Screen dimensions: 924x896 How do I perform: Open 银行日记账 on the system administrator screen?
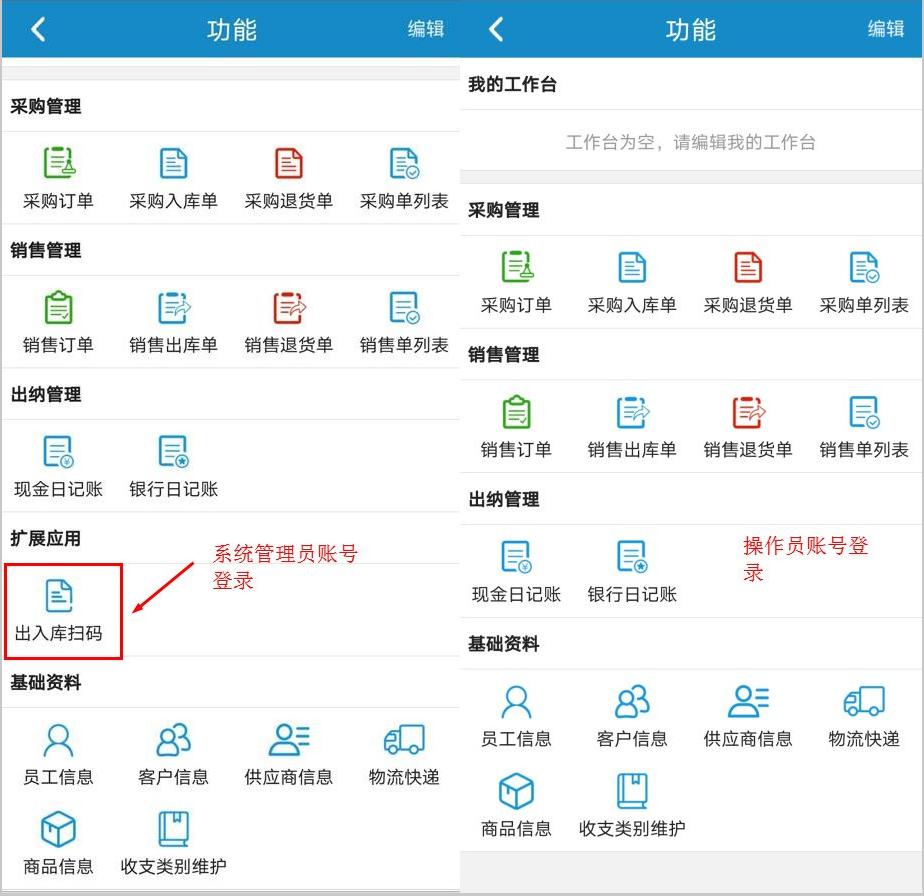coord(173,465)
